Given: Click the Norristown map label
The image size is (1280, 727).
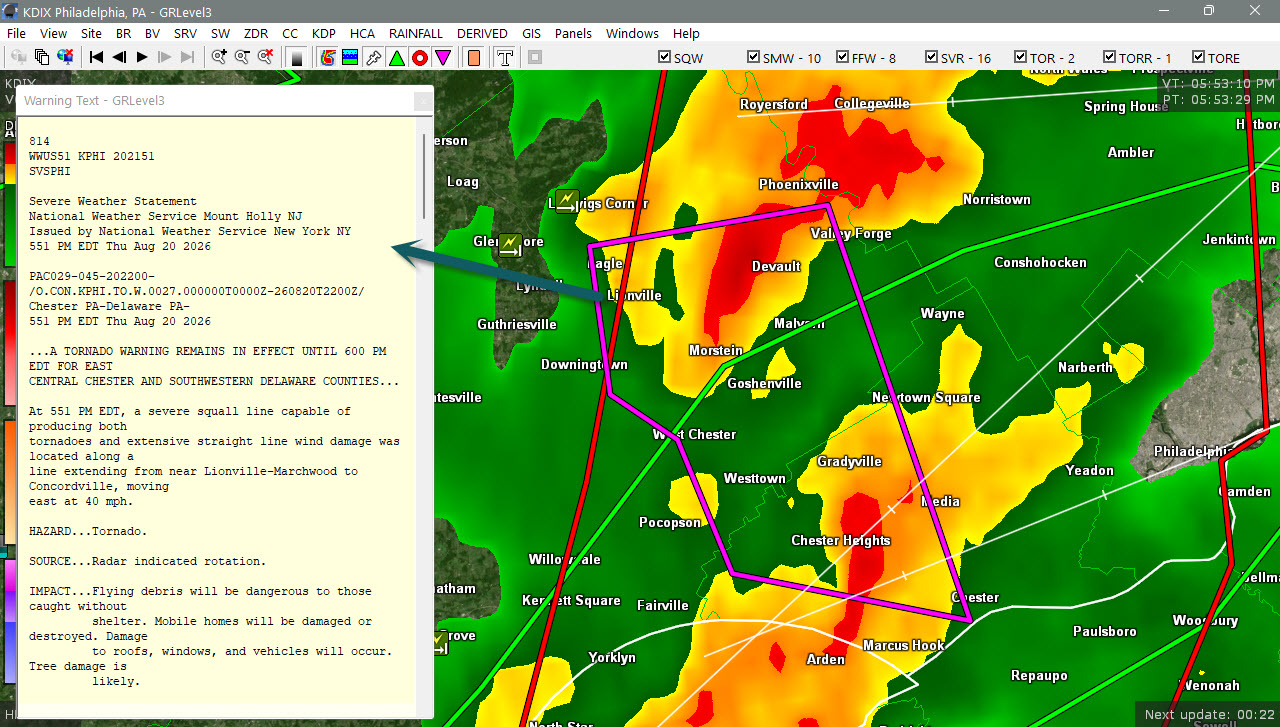Looking at the screenshot, I should pyautogui.click(x=996, y=200).
